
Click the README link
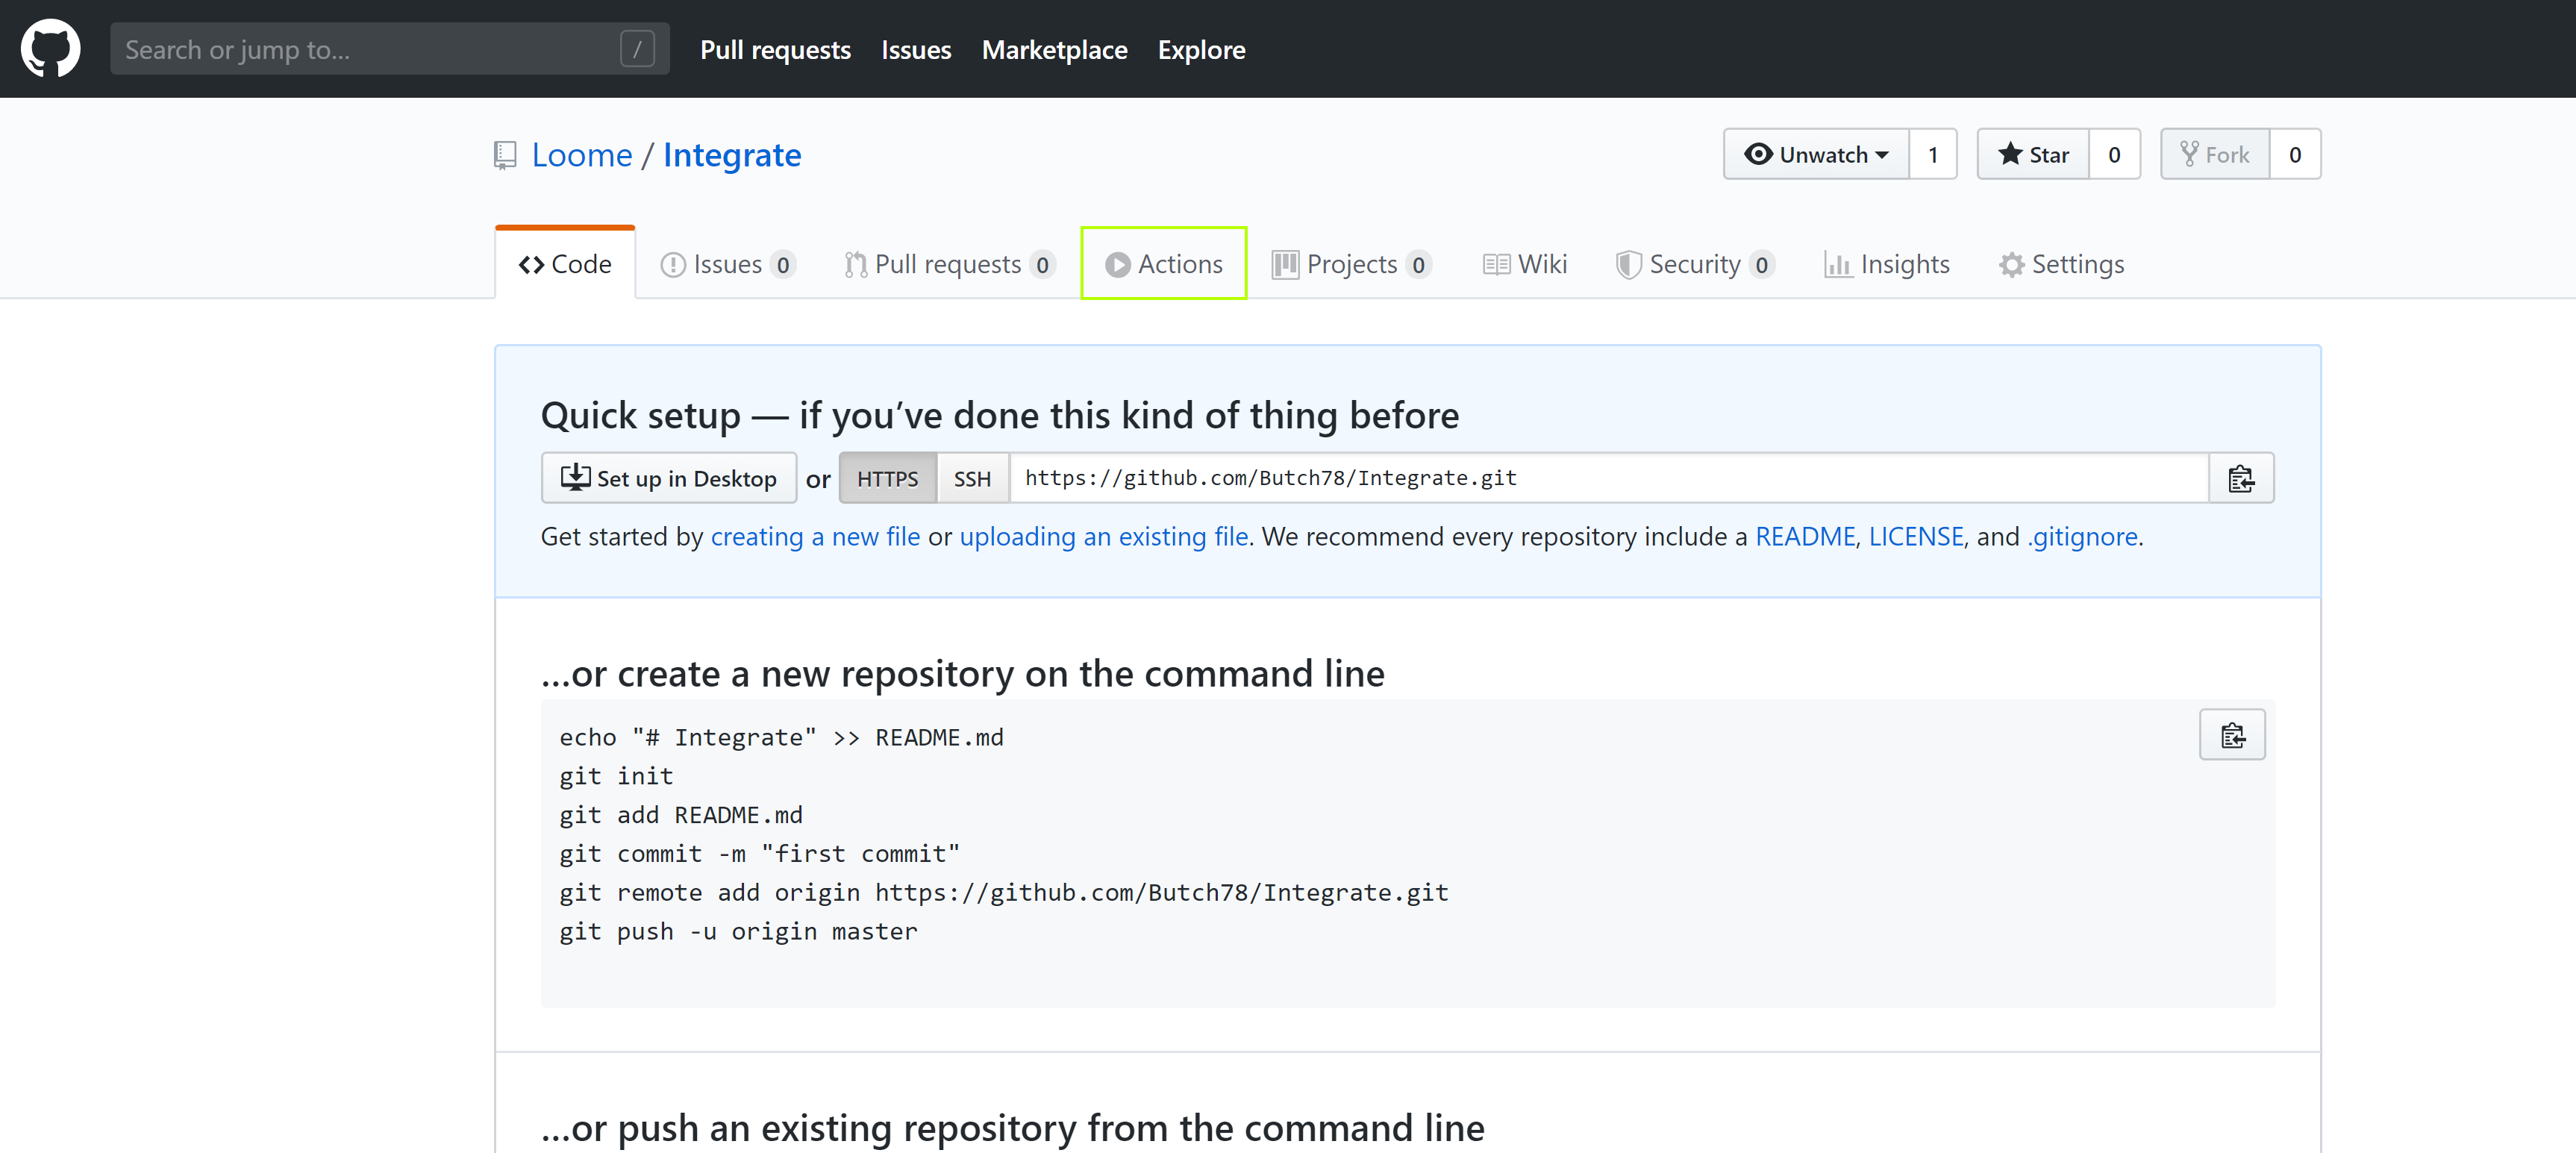[x=1805, y=537]
